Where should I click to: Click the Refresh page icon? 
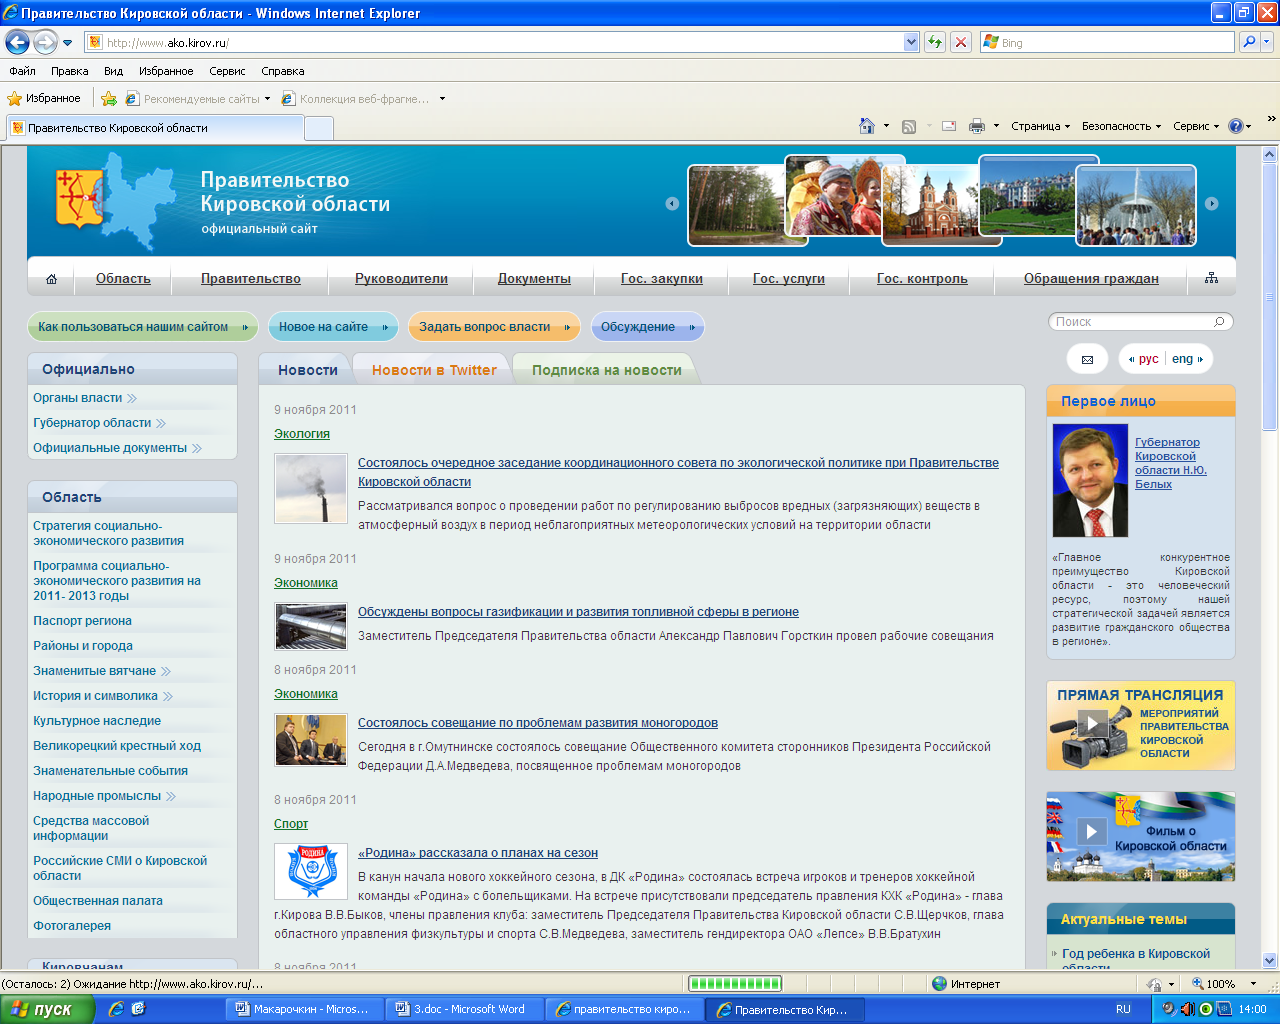pos(935,42)
